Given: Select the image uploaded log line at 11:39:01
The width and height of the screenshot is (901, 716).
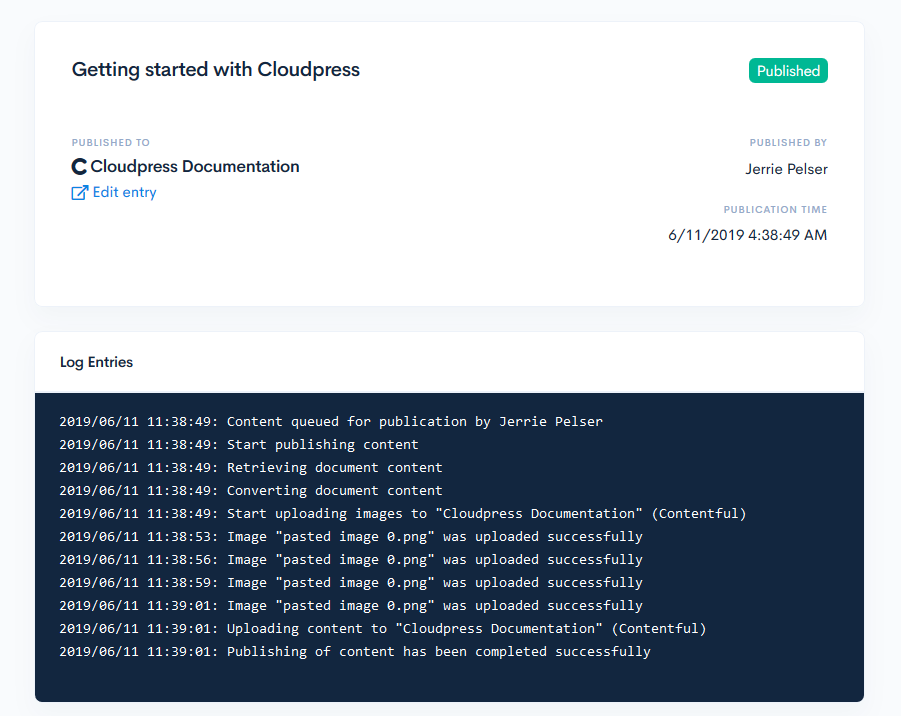Looking at the screenshot, I should (351, 606).
